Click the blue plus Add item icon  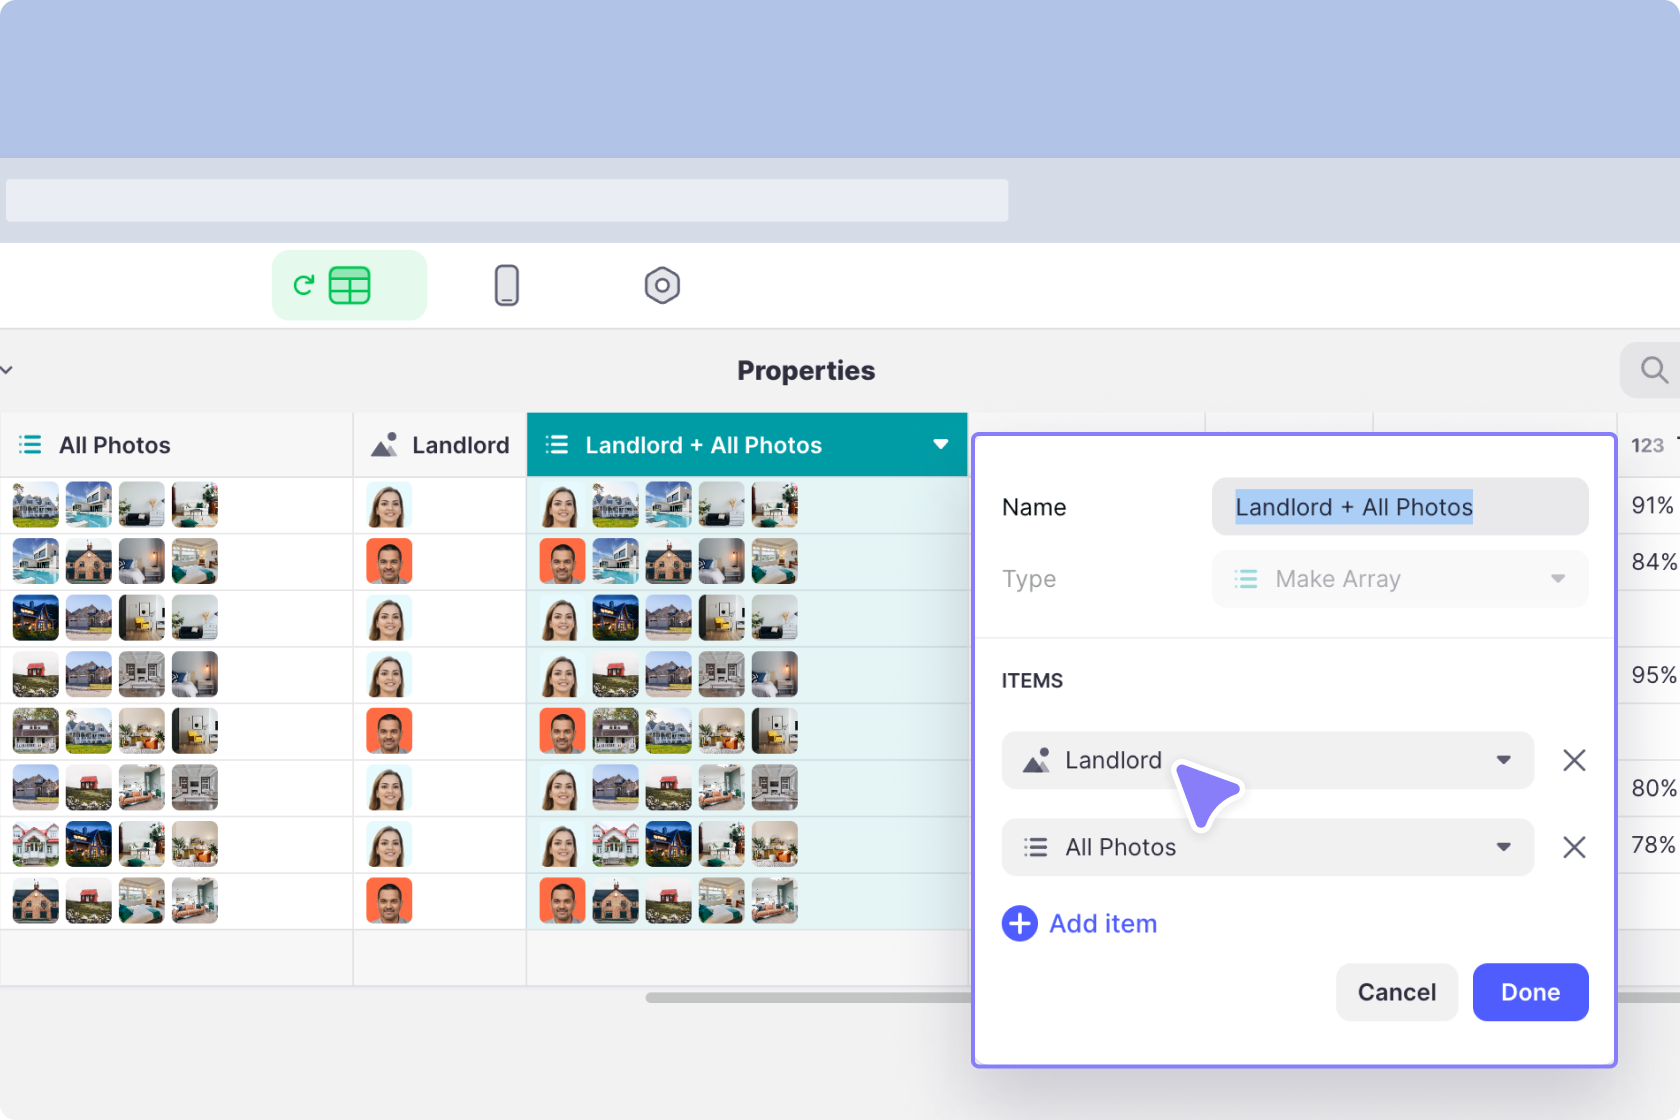click(x=1020, y=924)
